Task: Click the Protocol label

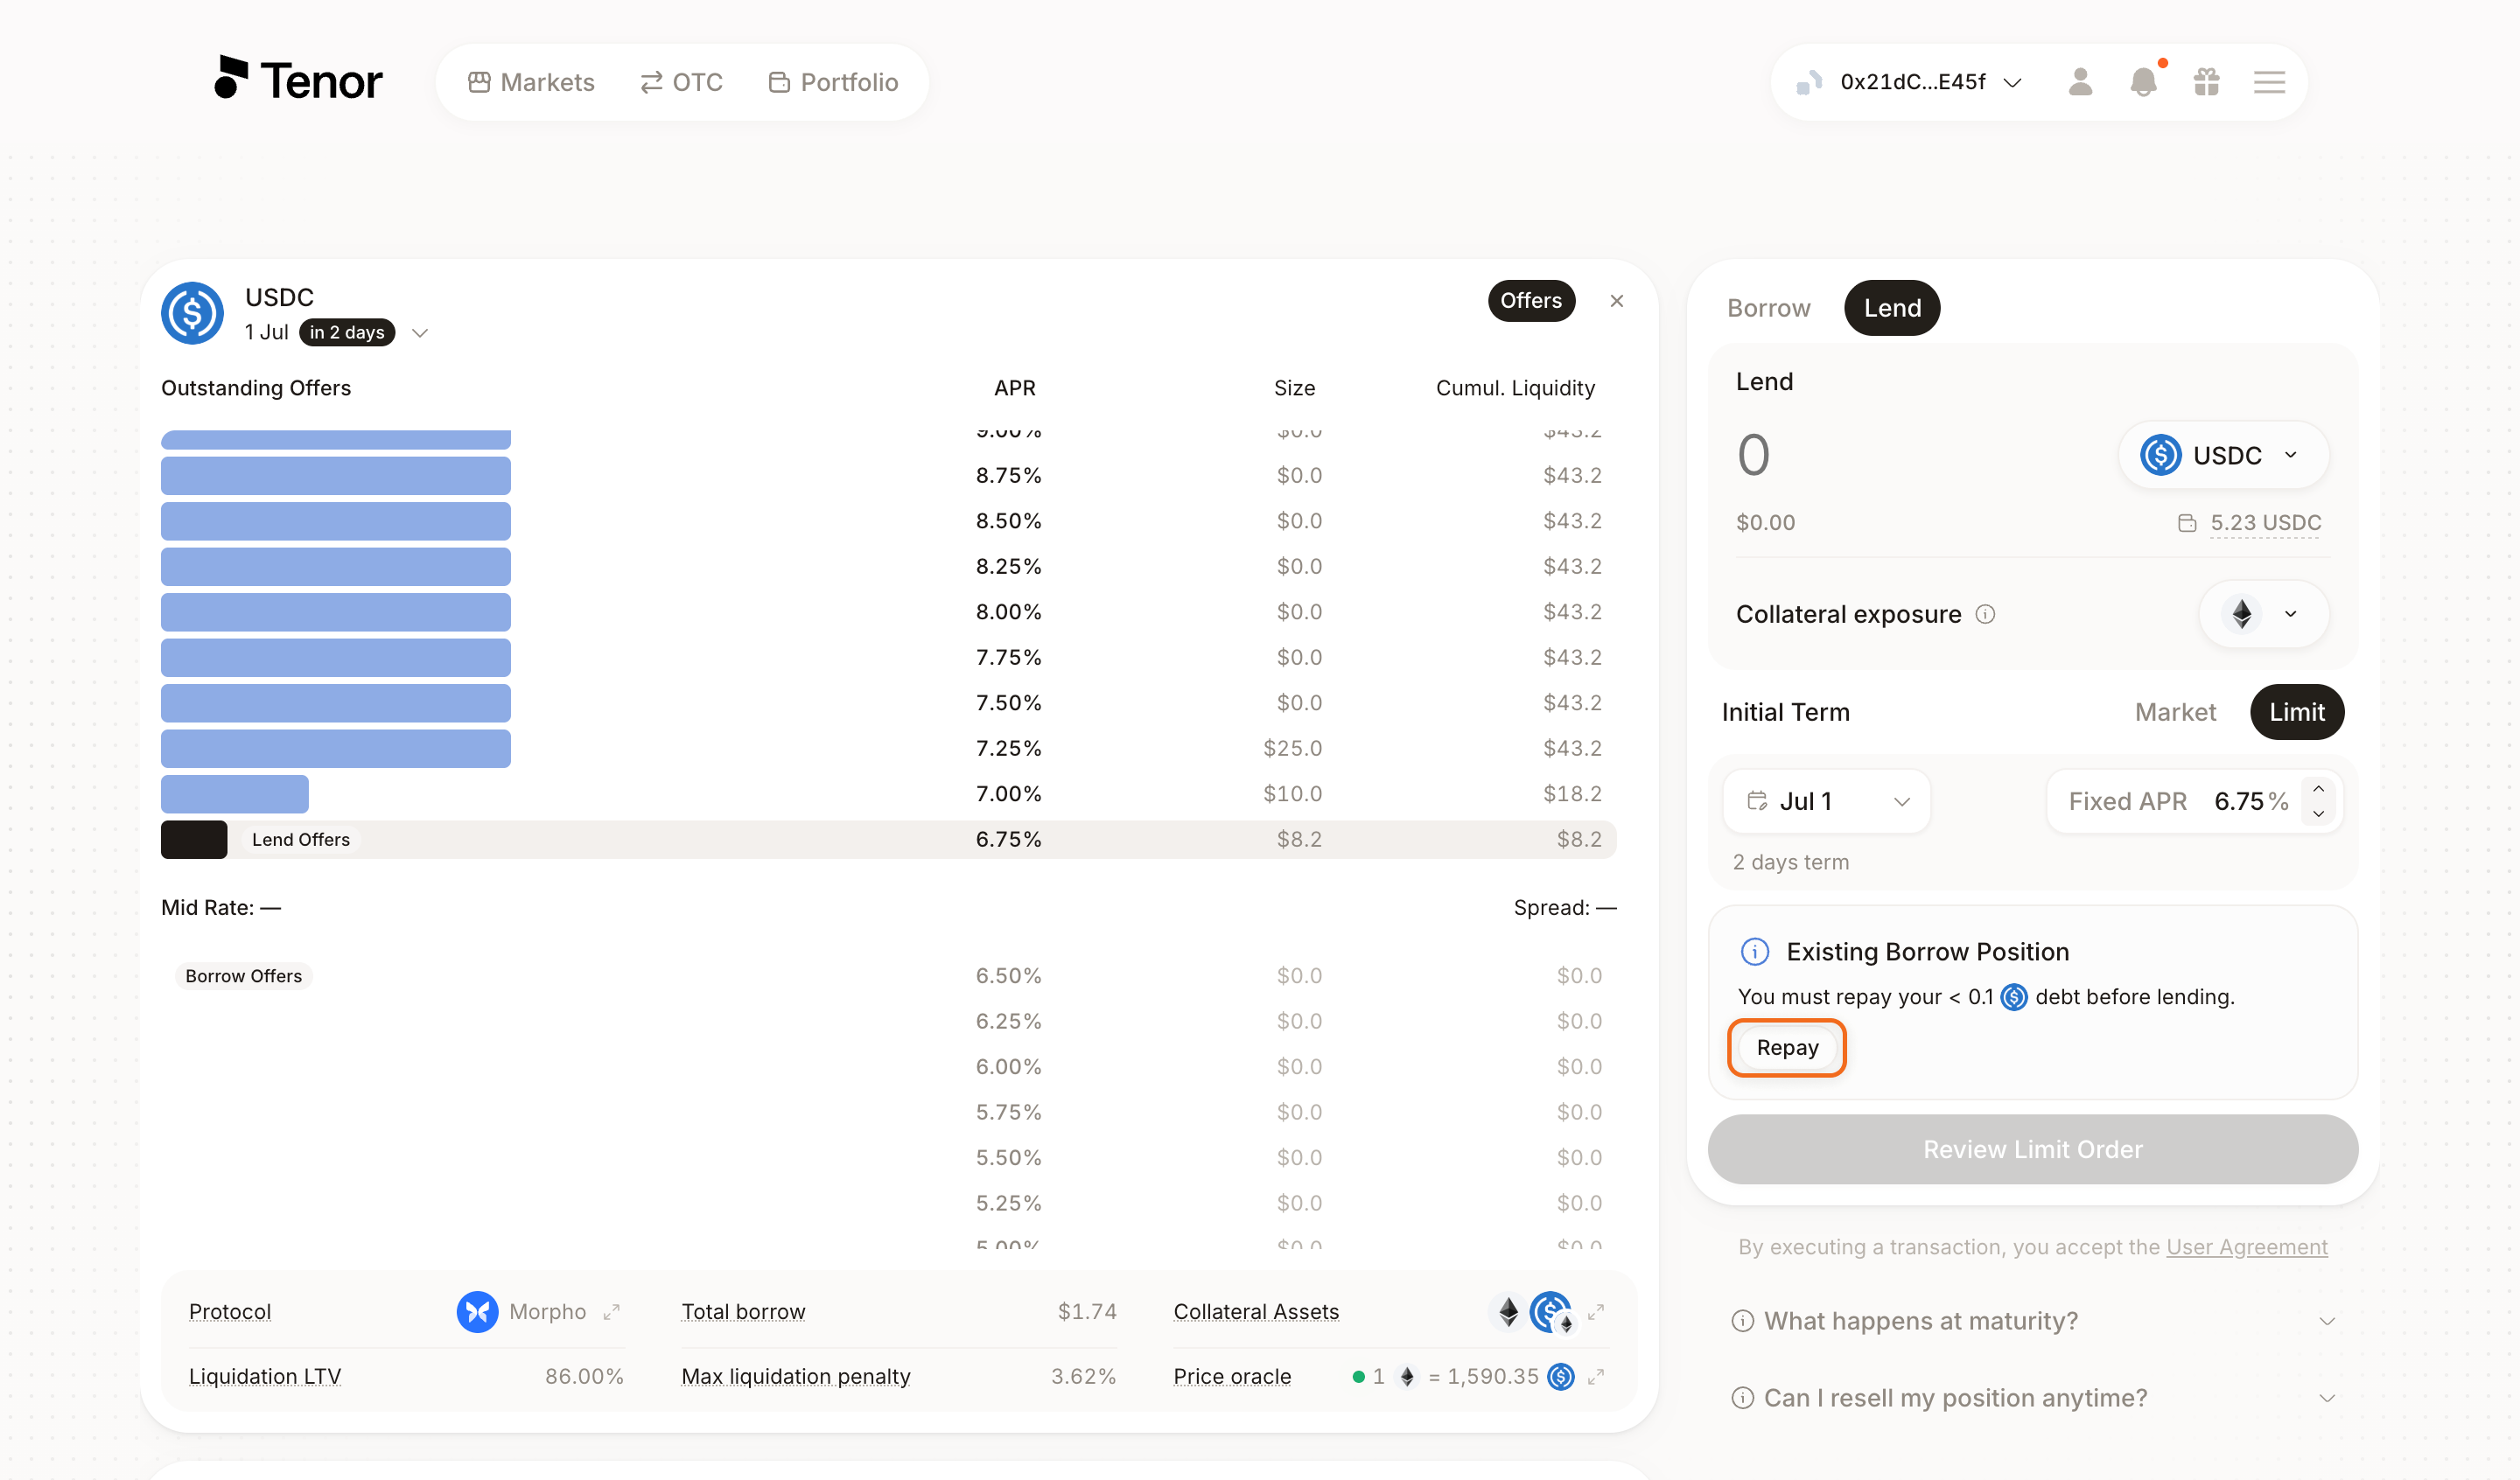Action: click(x=230, y=1311)
